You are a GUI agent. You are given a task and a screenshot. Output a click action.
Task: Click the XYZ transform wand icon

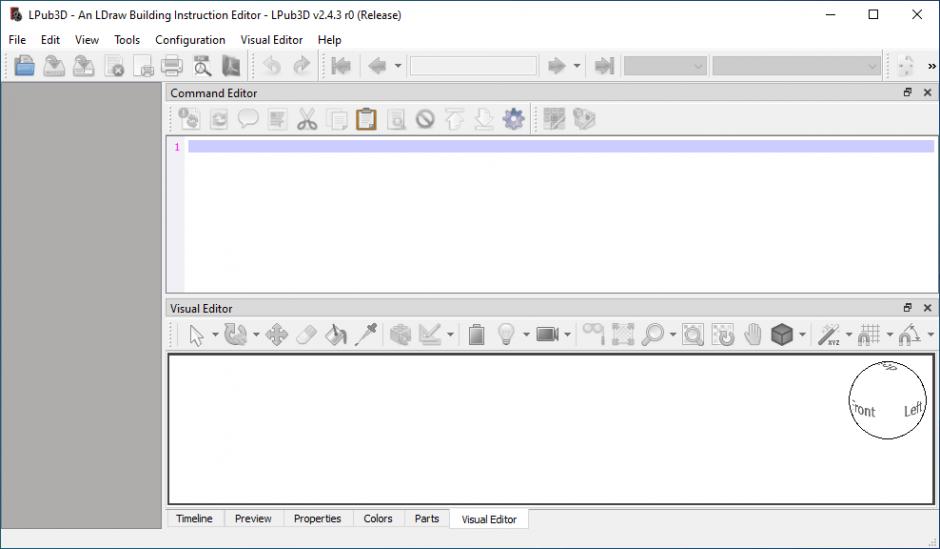[x=829, y=335]
